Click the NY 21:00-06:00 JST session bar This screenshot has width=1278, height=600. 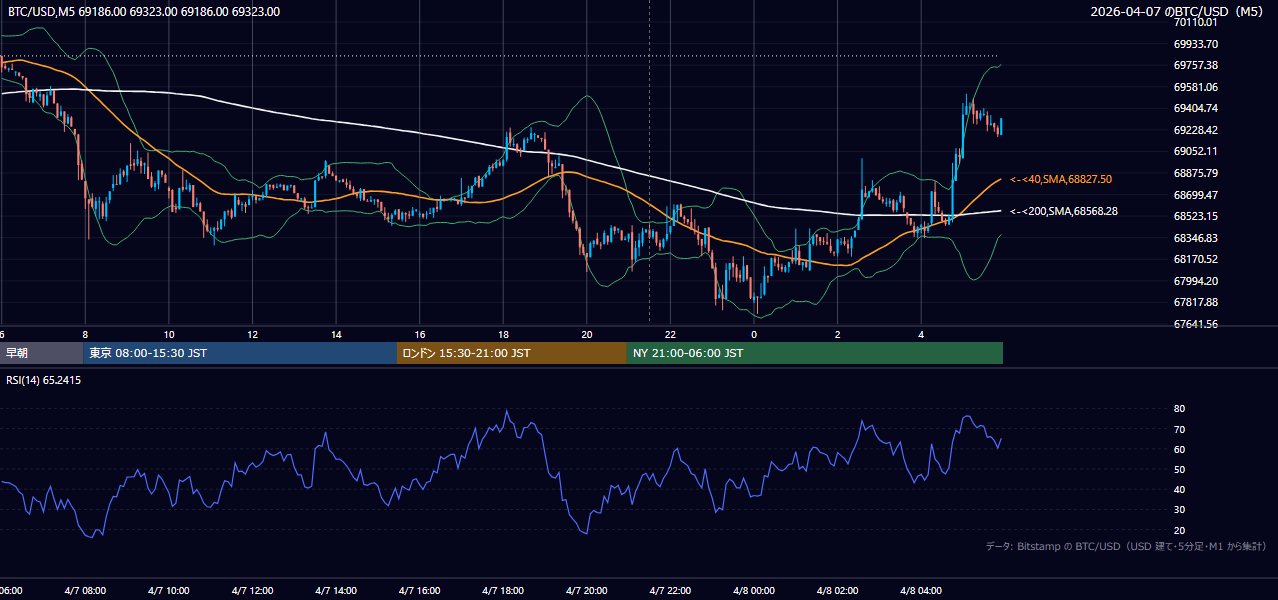pos(815,353)
